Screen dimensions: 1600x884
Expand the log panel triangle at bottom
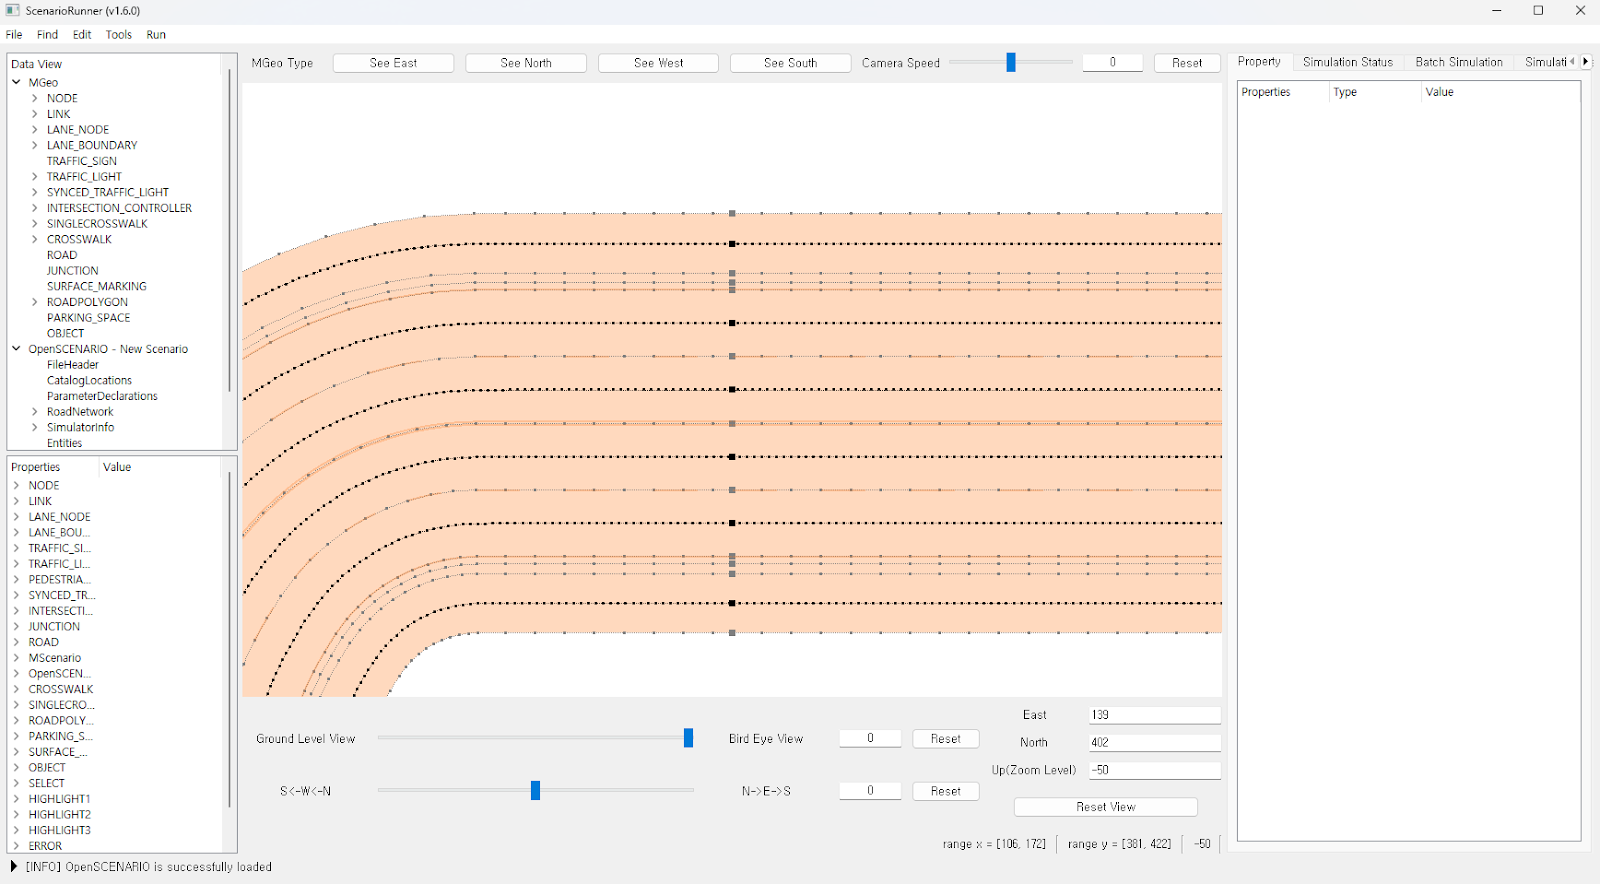(13, 867)
